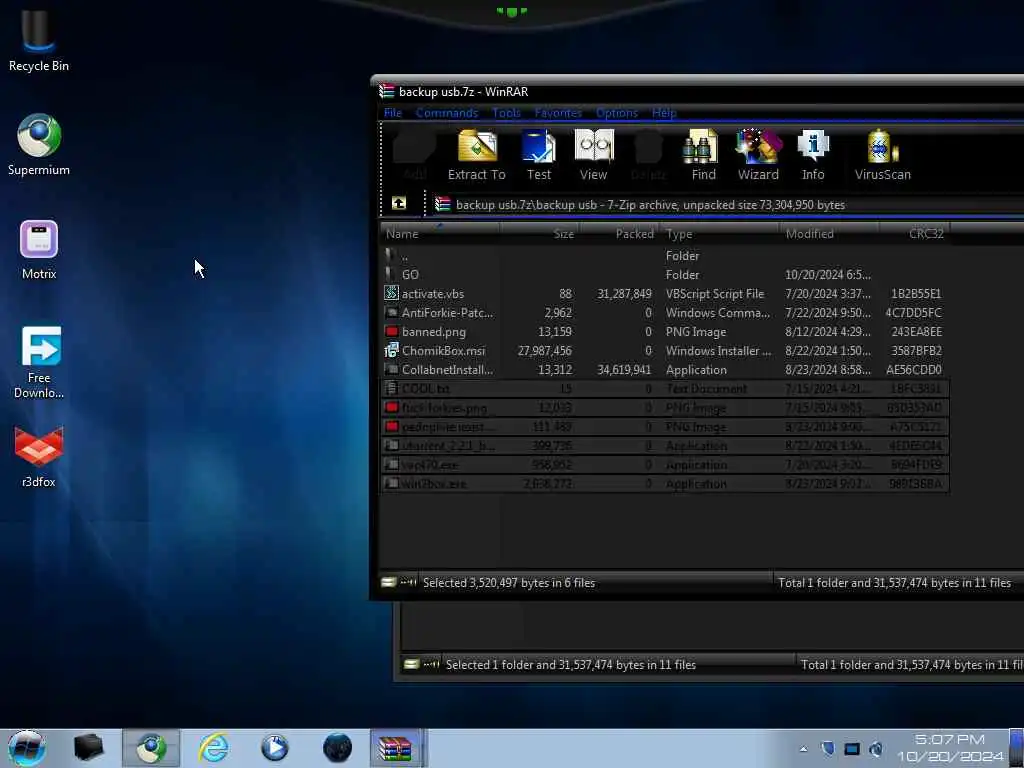Select the COOL.txt file row

click(x=665, y=389)
